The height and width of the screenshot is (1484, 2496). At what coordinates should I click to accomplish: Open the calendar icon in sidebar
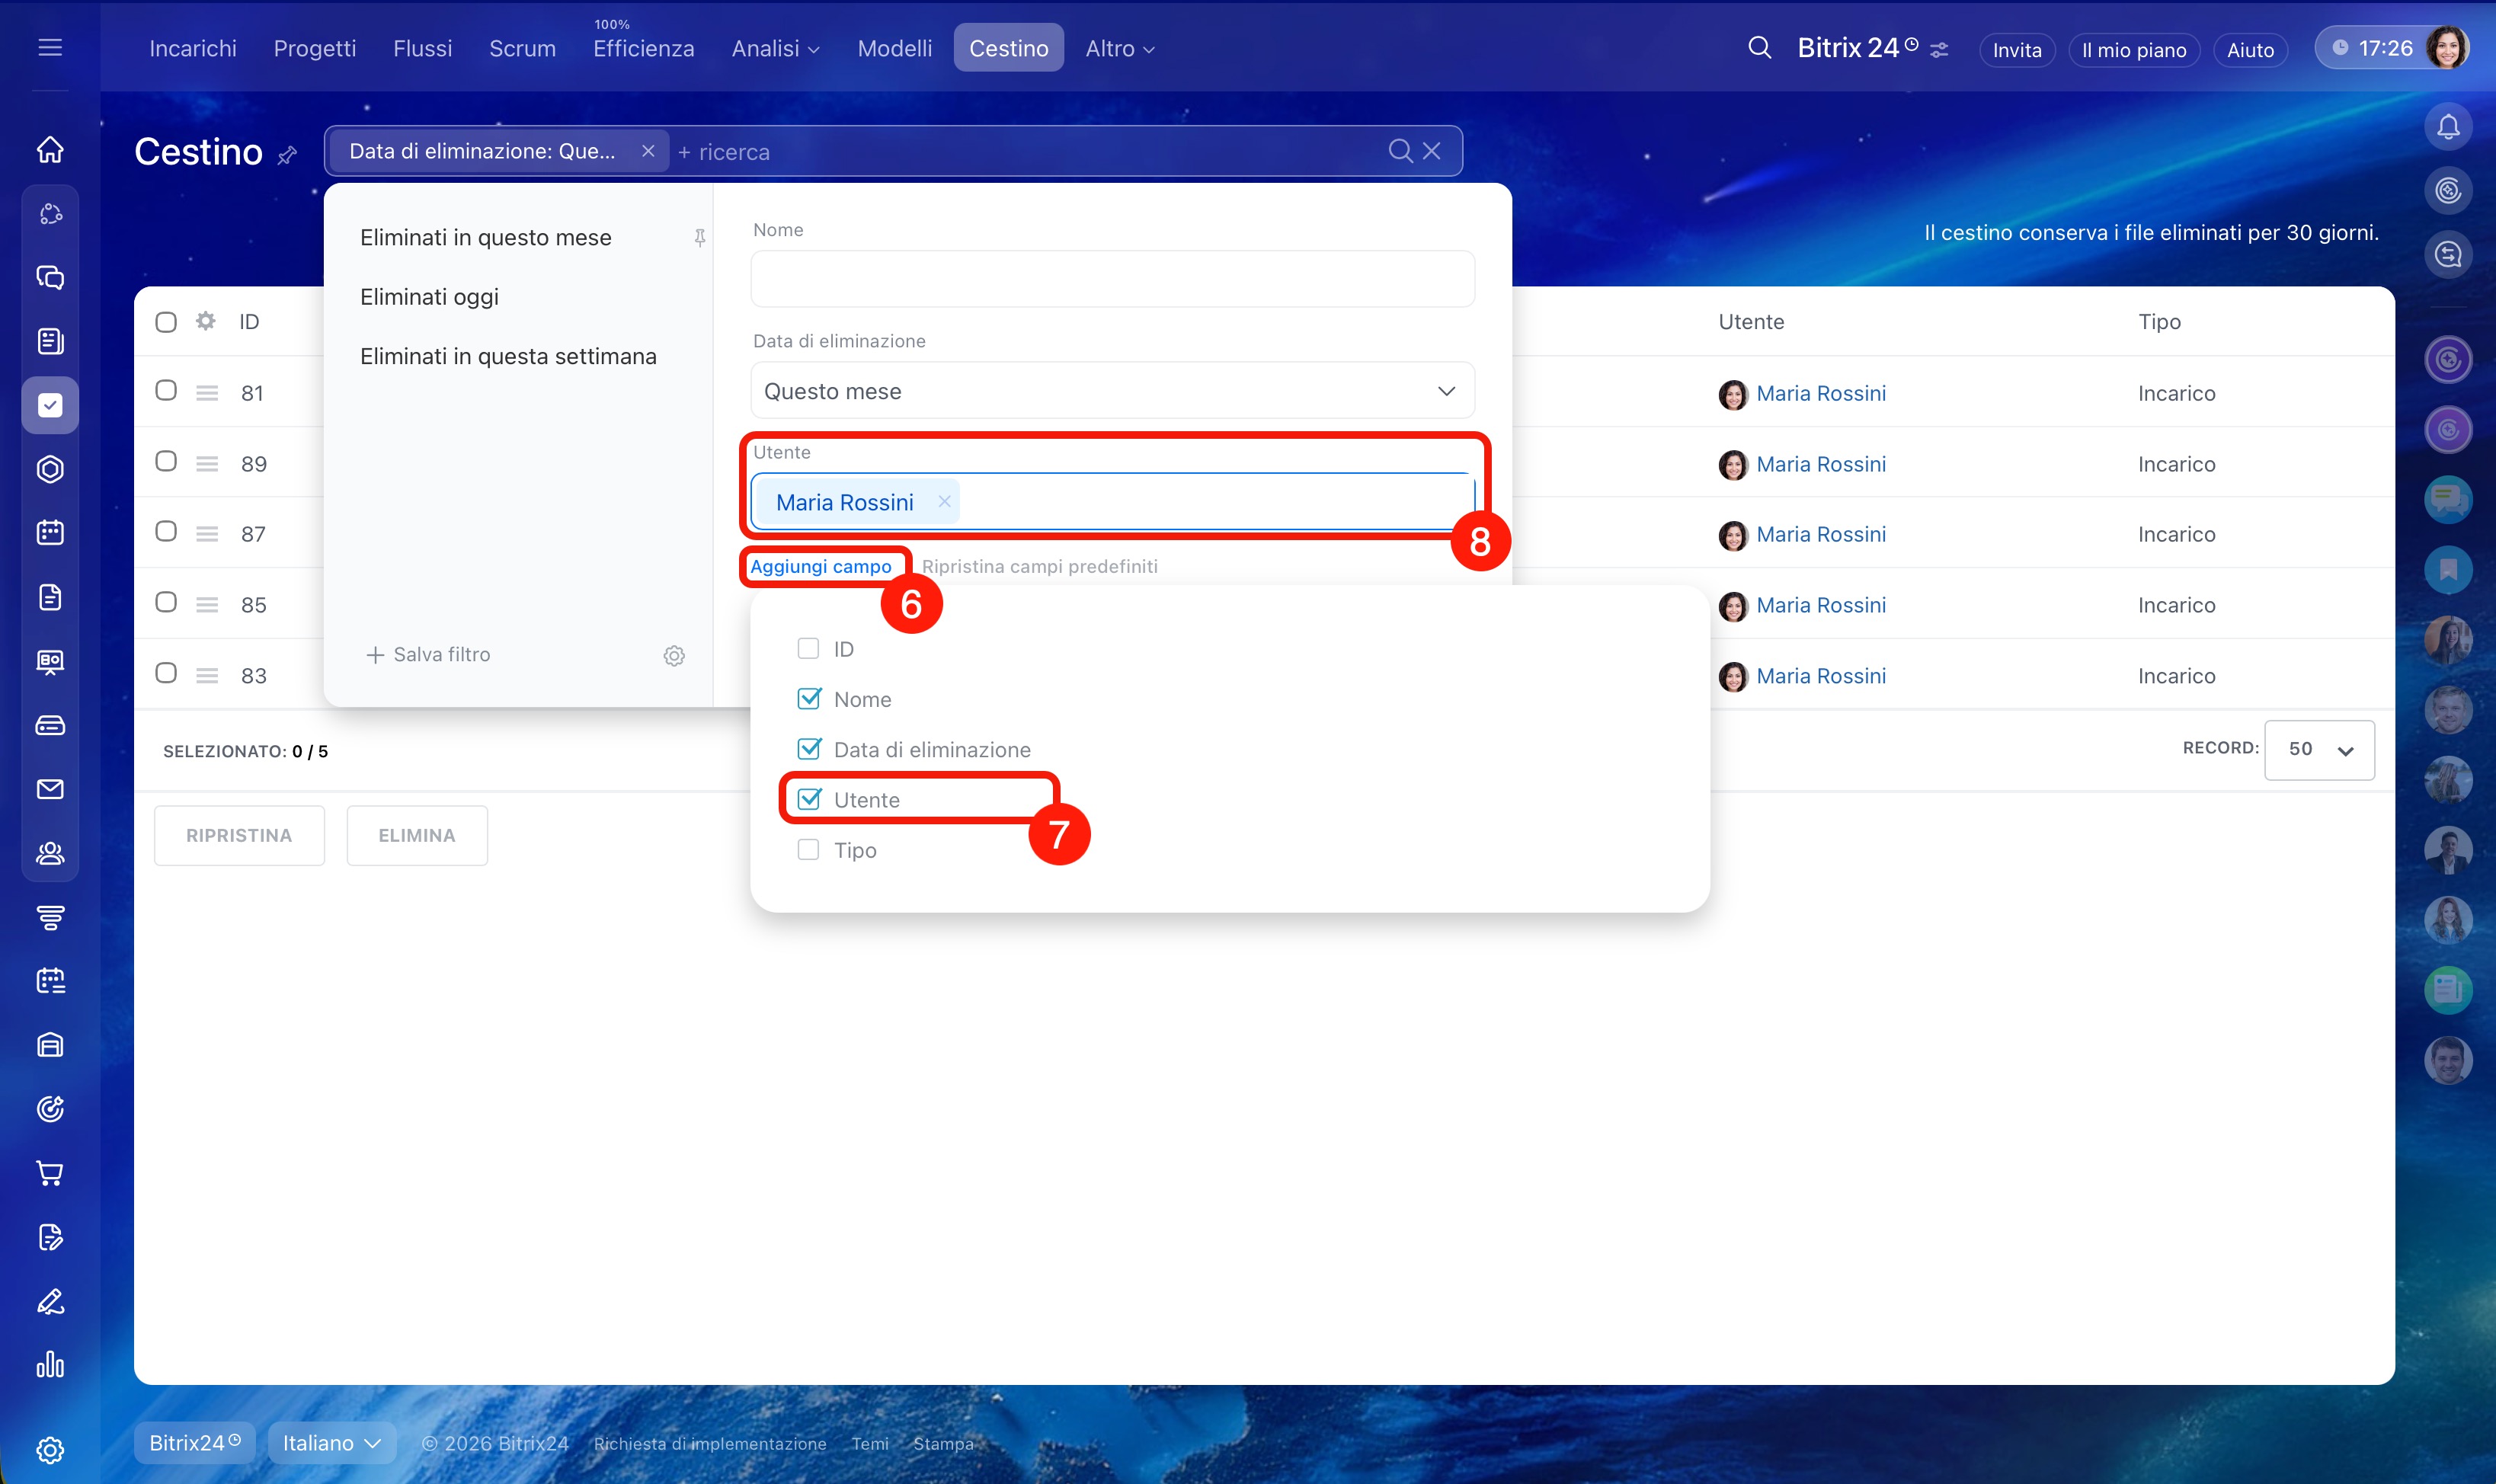click(x=50, y=532)
